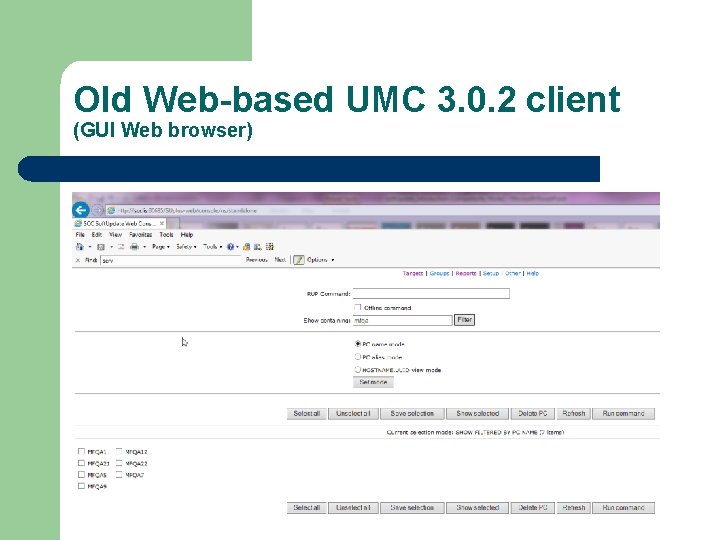Tick the Offline command checkbox
This screenshot has height=540, width=720.
click(x=358, y=307)
